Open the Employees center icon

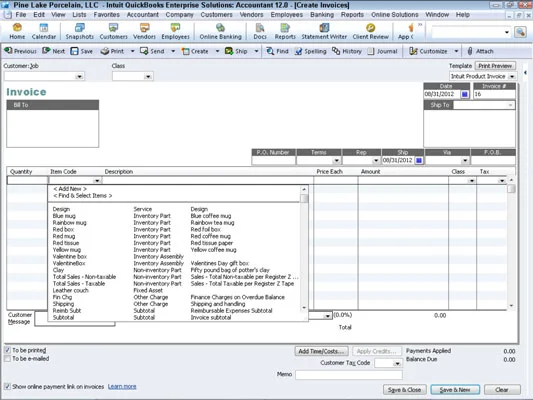coord(175,31)
